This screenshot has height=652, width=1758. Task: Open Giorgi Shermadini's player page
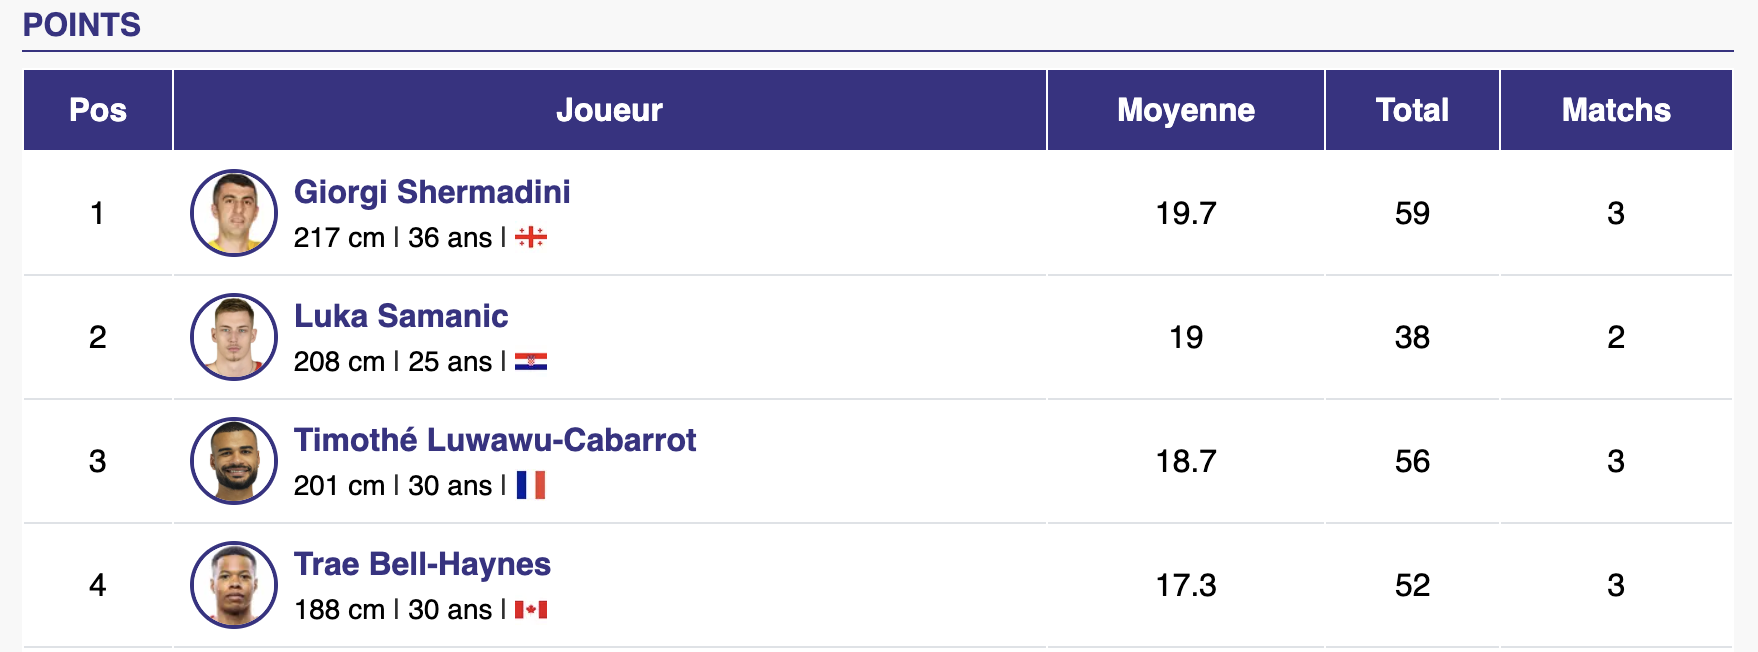(432, 192)
